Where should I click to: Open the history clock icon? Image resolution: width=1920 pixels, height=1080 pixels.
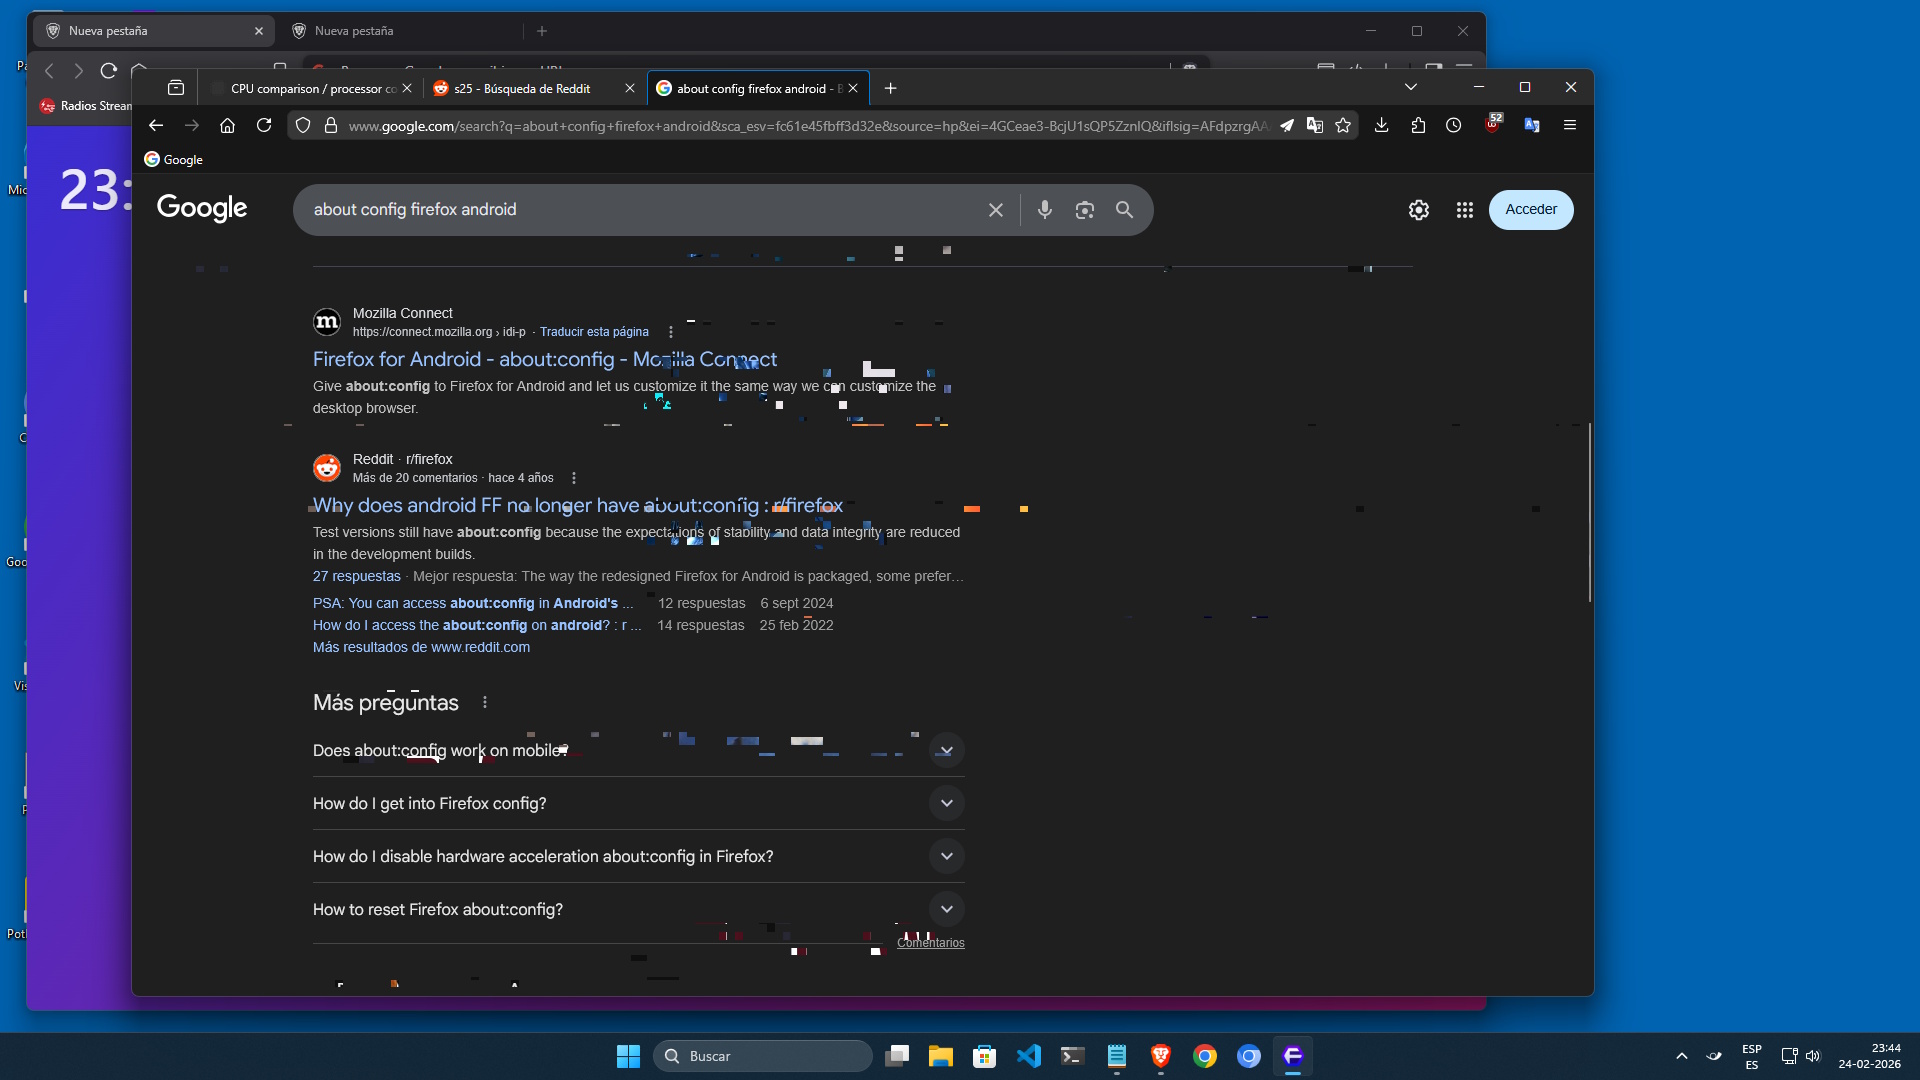click(x=1453, y=125)
